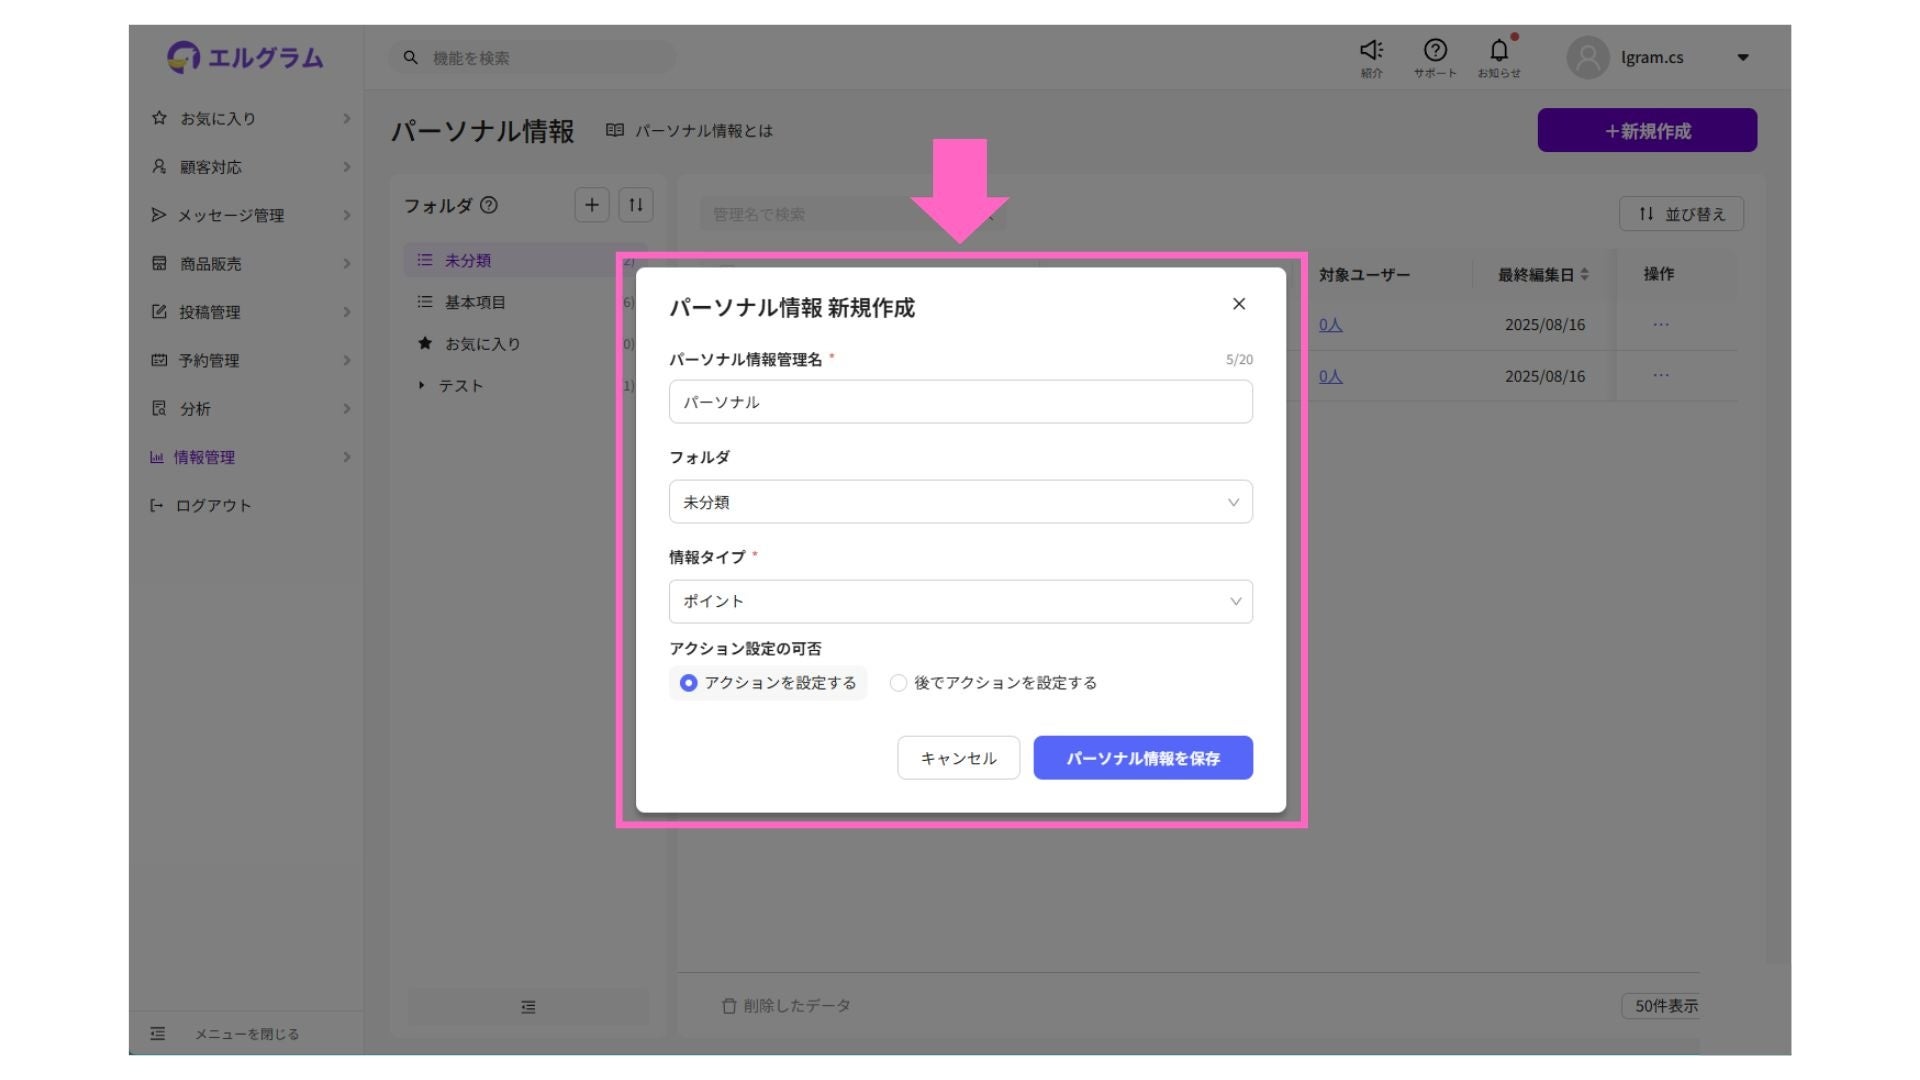Expand the テスト folder tree item
The height and width of the screenshot is (1080, 1920).
[x=422, y=385]
